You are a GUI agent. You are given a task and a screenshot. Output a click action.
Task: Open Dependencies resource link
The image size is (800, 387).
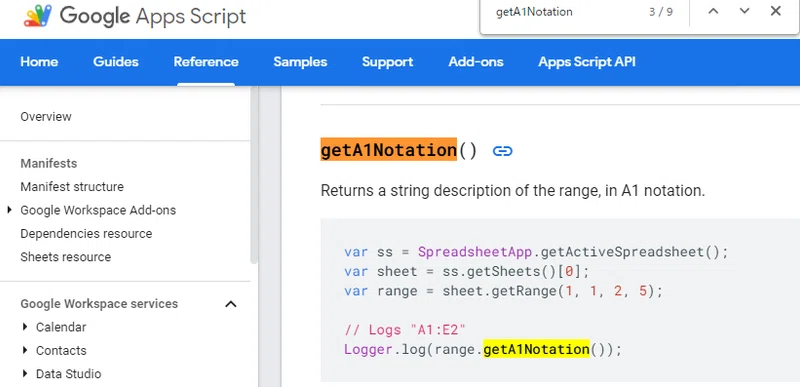pos(86,234)
